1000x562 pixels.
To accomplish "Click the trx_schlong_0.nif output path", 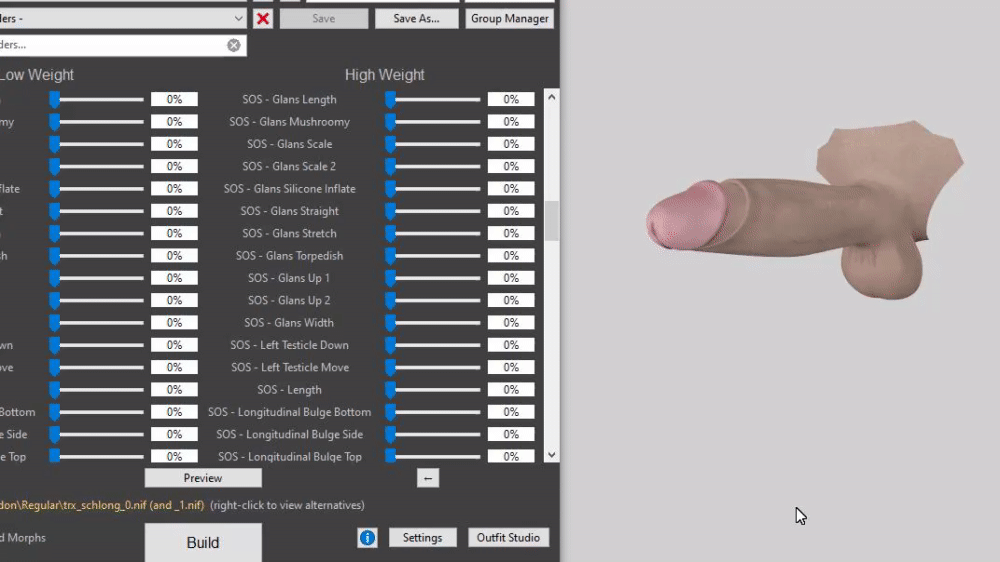I will pyautogui.click(x=102, y=505).
